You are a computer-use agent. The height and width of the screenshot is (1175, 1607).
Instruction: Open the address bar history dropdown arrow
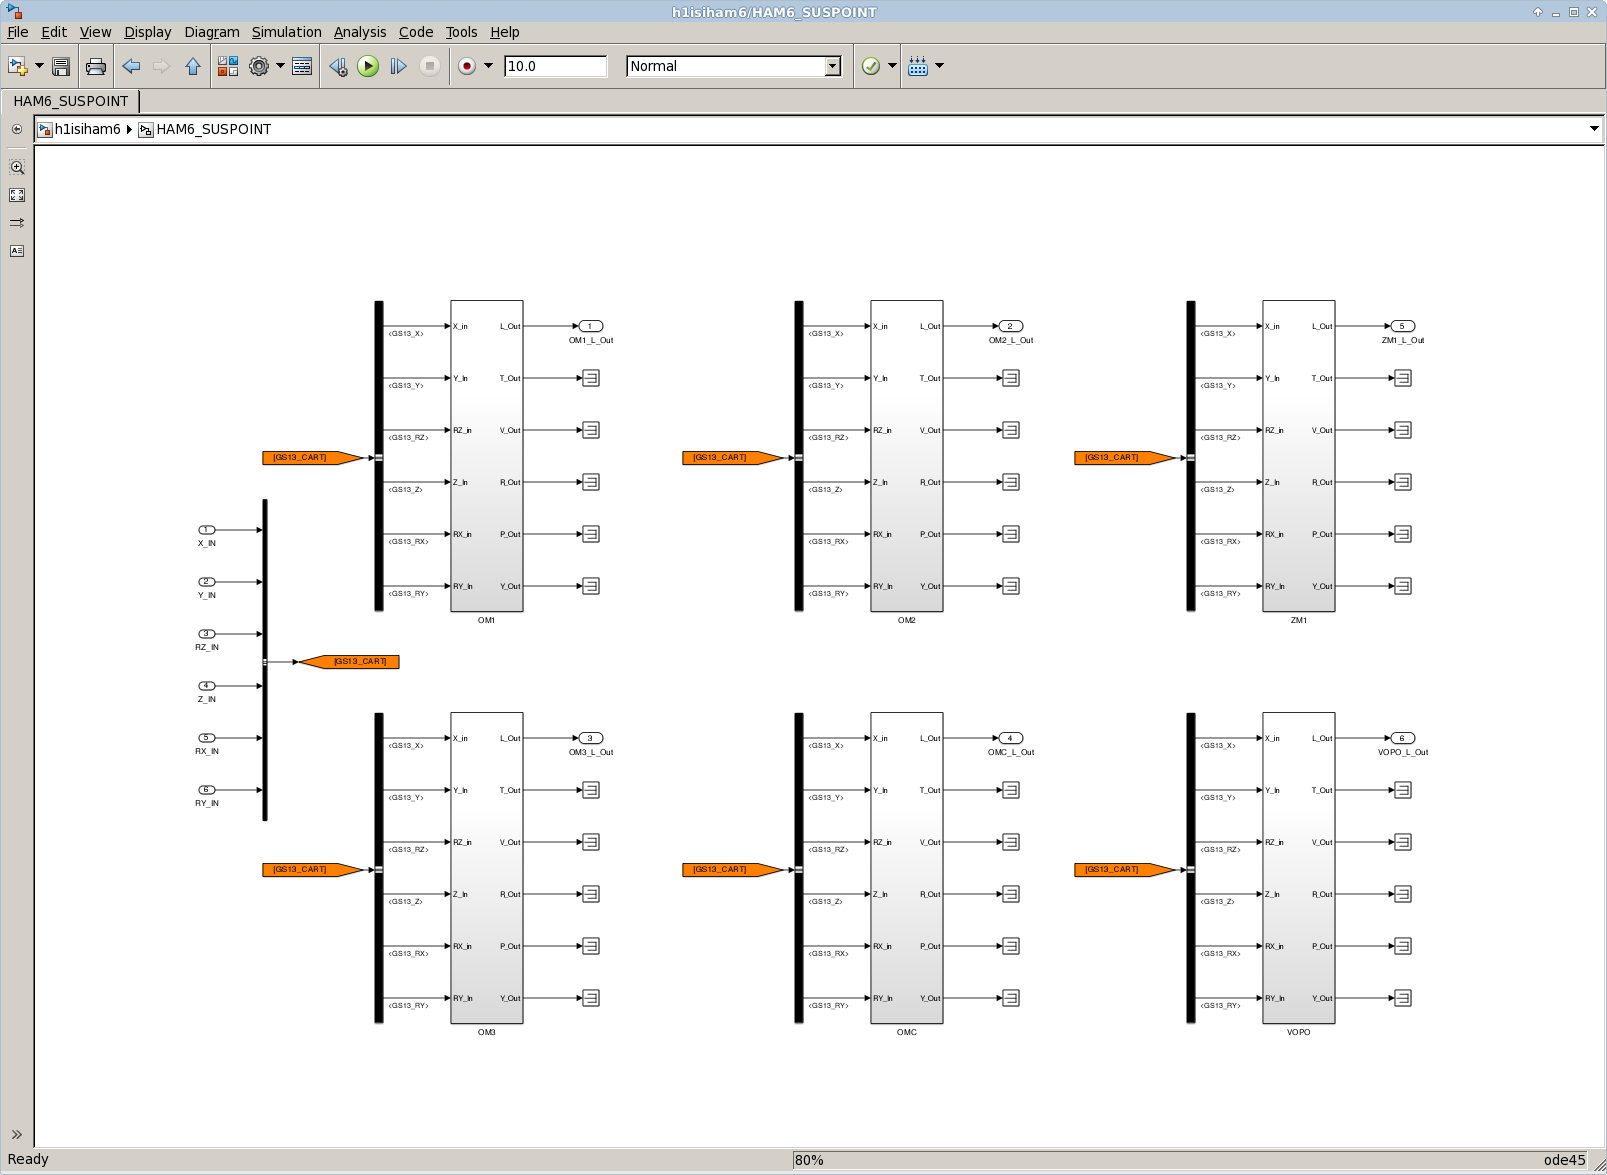coord(1594,129)
